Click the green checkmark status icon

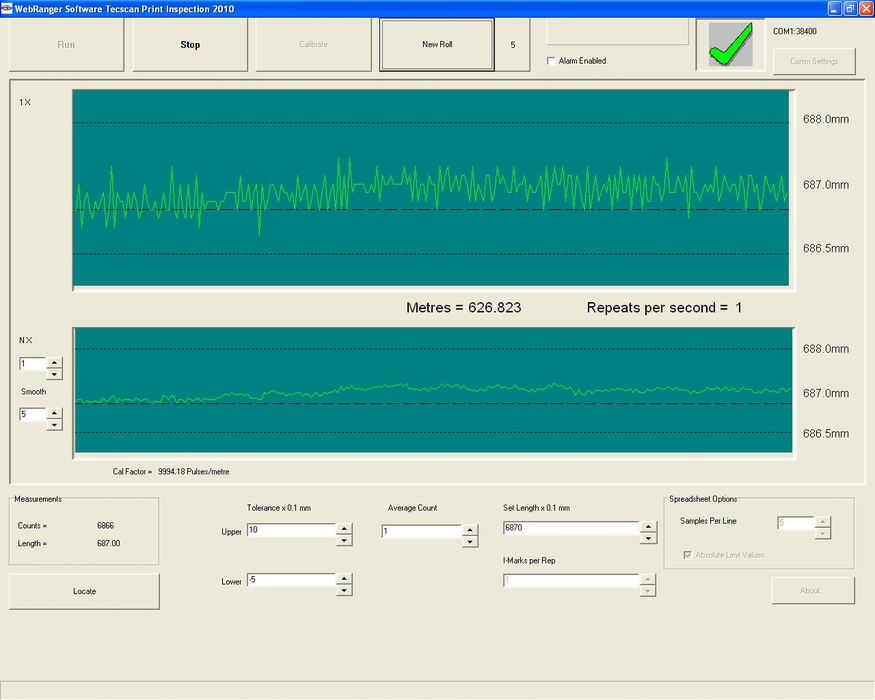729,44
